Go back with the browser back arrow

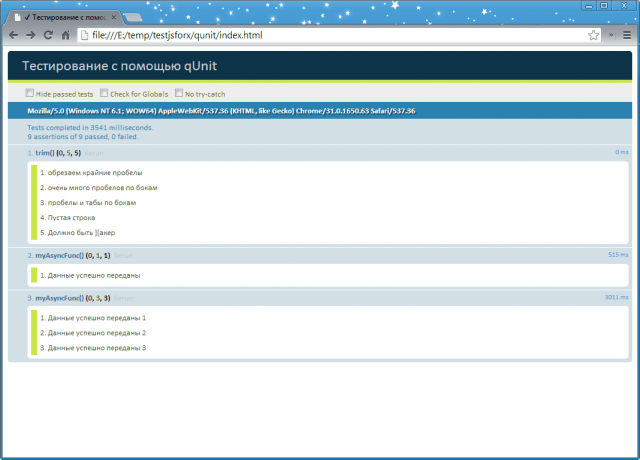pyautogui.click(x=13, y=35)
